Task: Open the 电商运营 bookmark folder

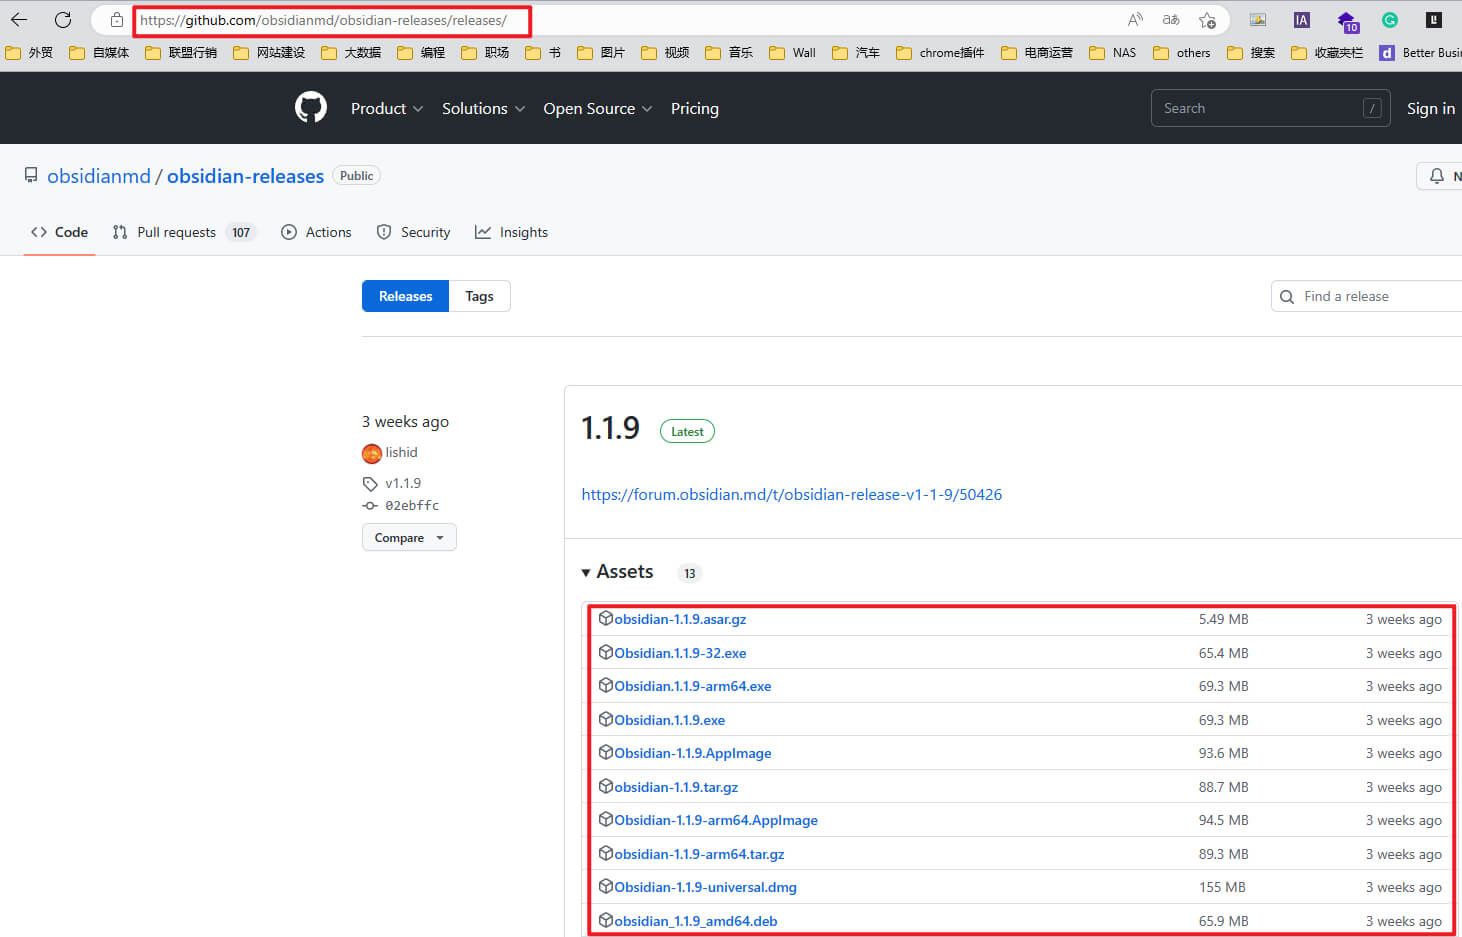Action: click(x=1037, y=53)
